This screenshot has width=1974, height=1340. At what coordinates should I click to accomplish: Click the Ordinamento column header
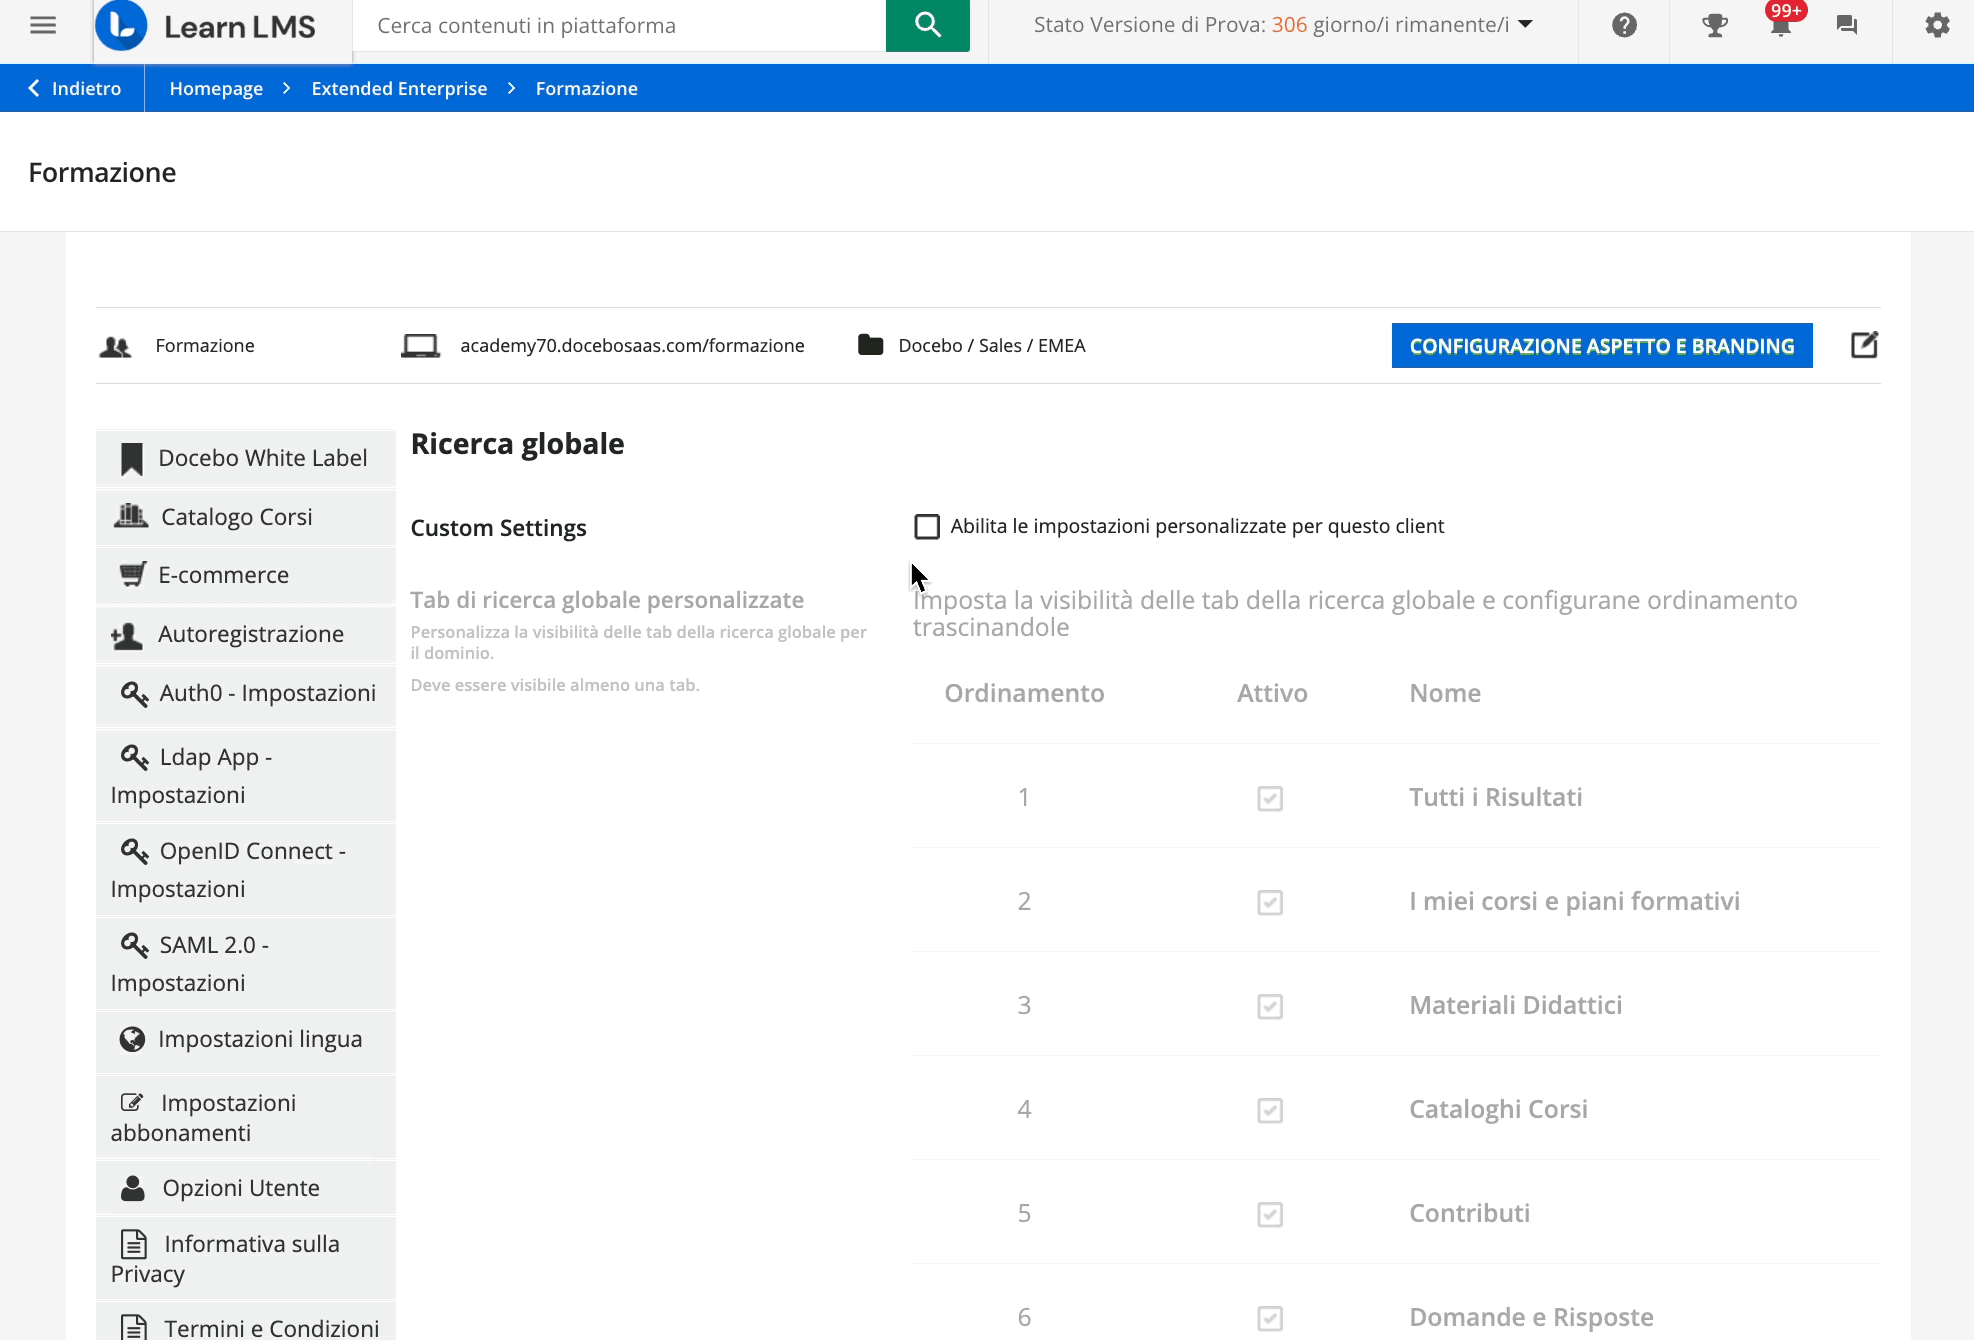[x=1024, y=693]
